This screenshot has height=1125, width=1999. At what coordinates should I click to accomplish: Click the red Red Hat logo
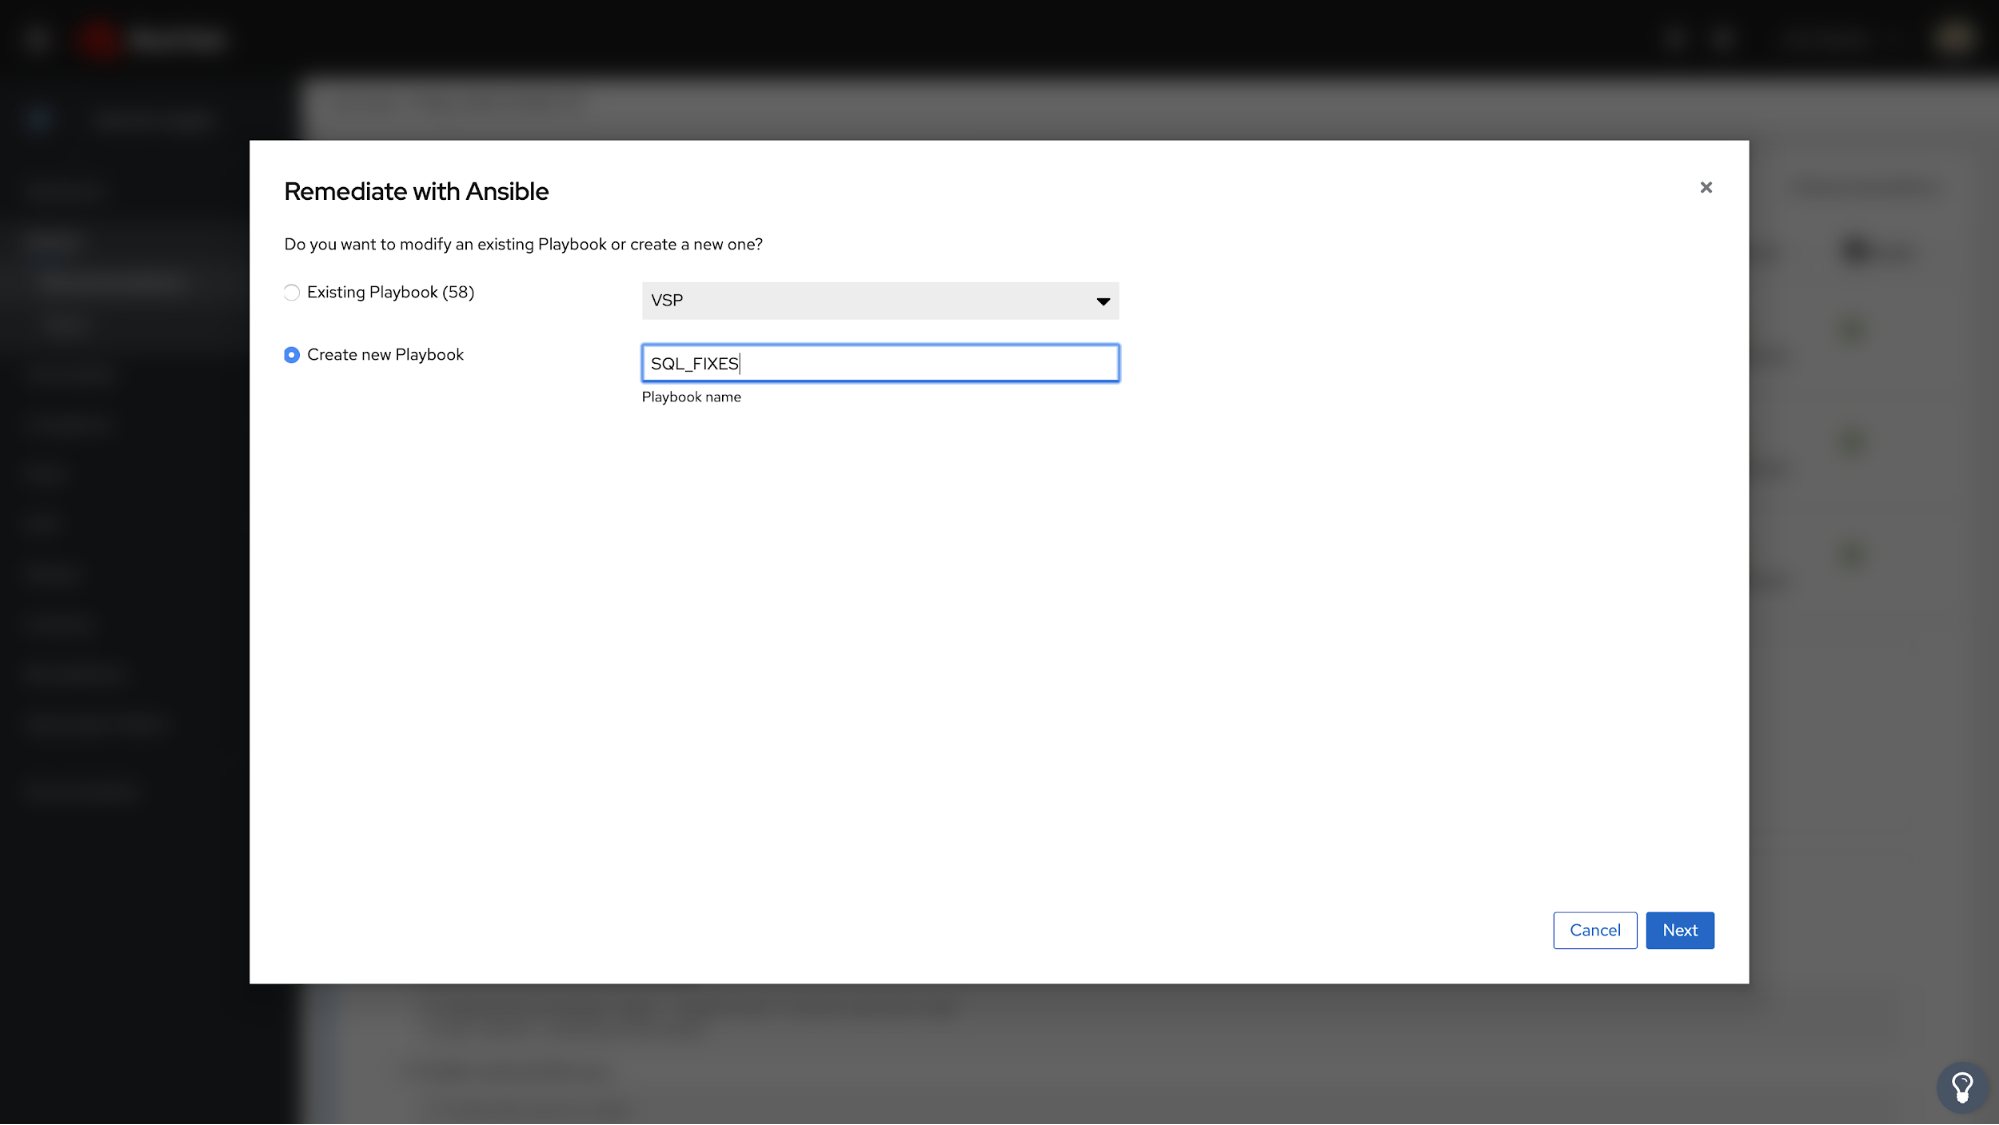100,39
